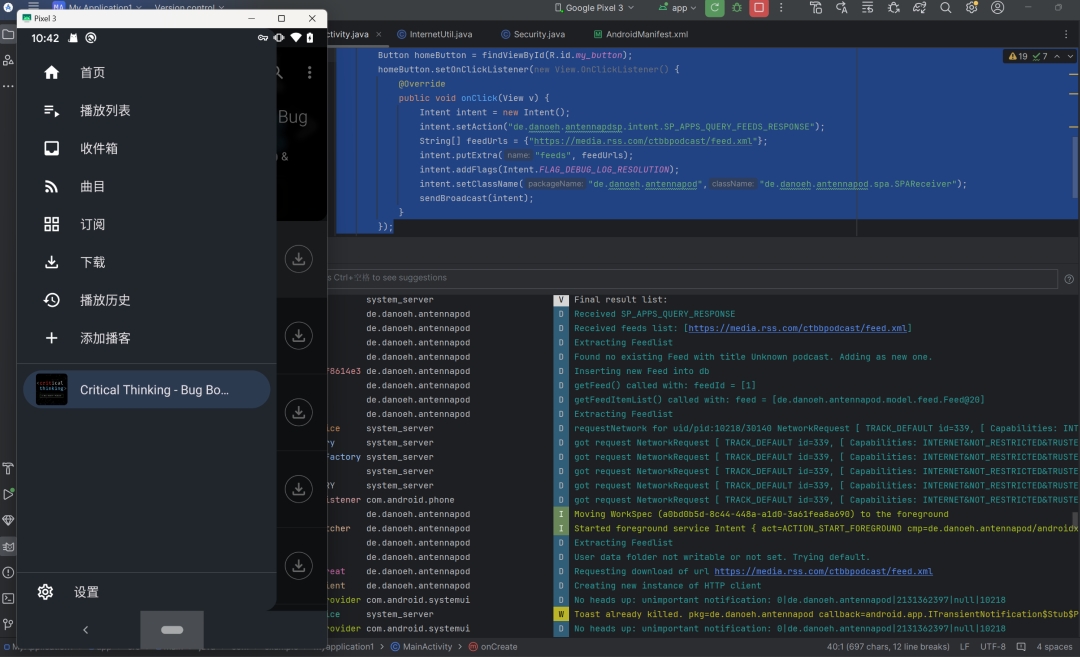Click the green Rerun app button

(714, 8)
